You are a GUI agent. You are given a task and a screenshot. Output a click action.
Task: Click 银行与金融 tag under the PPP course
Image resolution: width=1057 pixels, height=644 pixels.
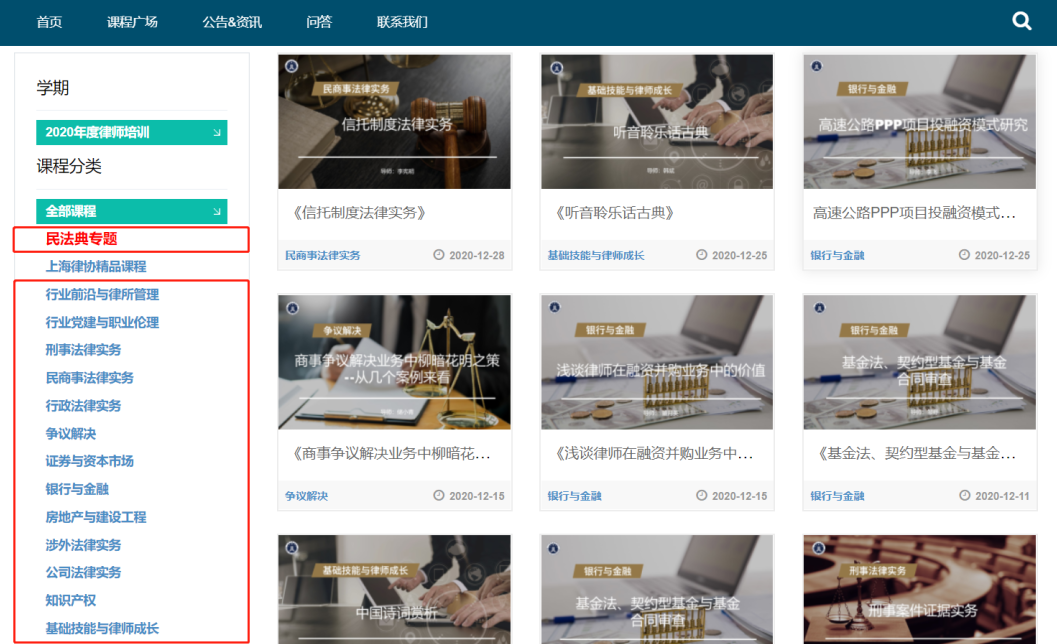point(837,256)
